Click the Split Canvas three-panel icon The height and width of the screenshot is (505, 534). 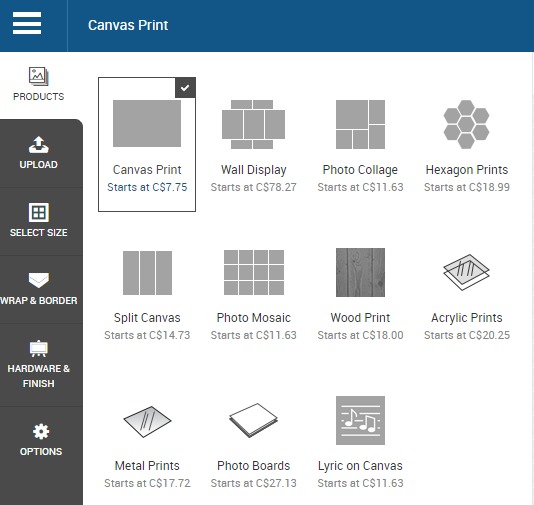click(147, 273)
